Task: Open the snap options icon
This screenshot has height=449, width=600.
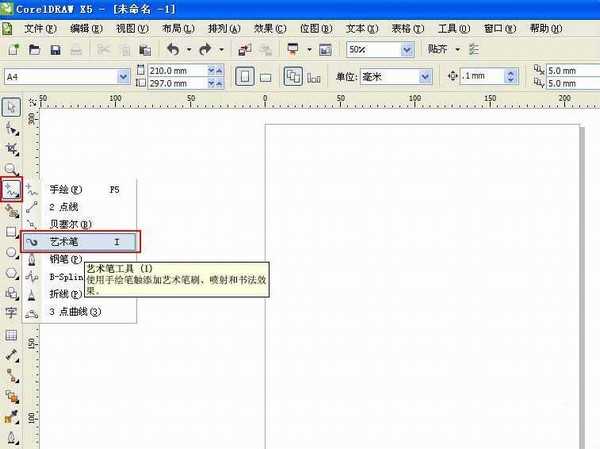Action: tap(474, 49)
